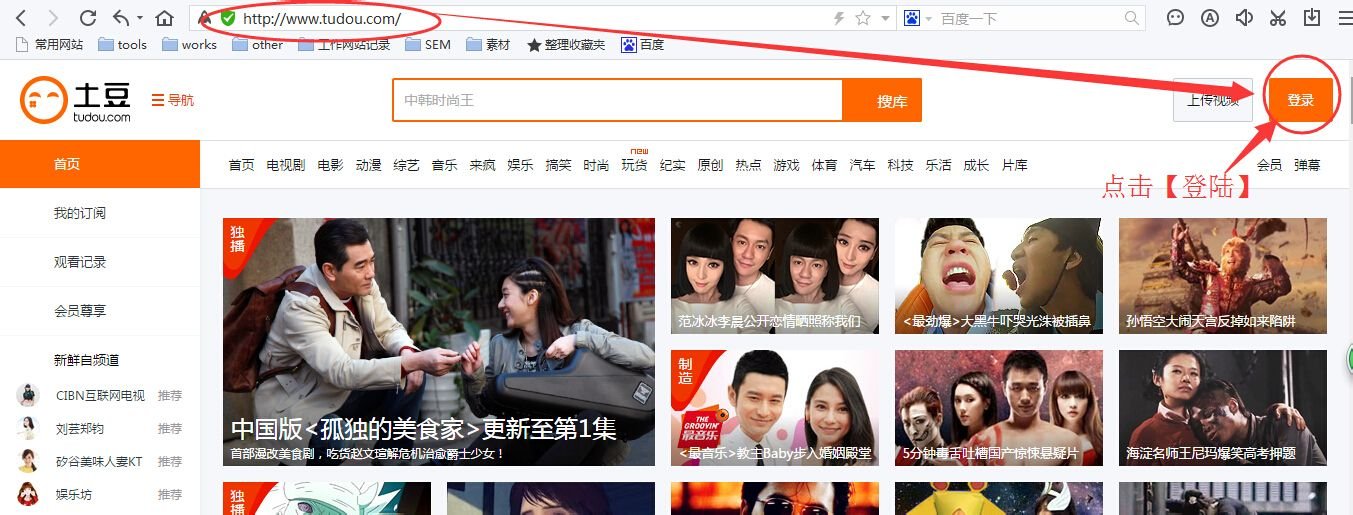The image size is (1353, 515).
Task: Click the green security shield icon
Action: point(228,18)
